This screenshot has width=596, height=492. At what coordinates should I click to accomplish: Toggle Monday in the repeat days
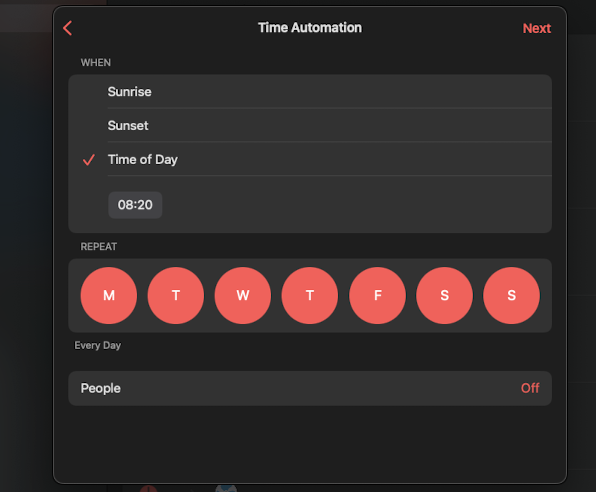tap(109, 295)
